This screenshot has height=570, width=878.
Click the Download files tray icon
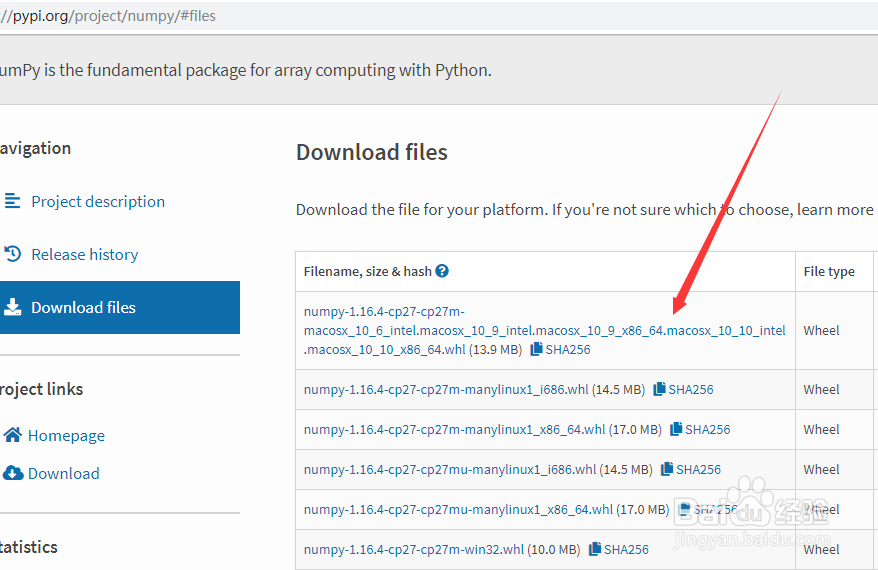[x=12, y=307]
